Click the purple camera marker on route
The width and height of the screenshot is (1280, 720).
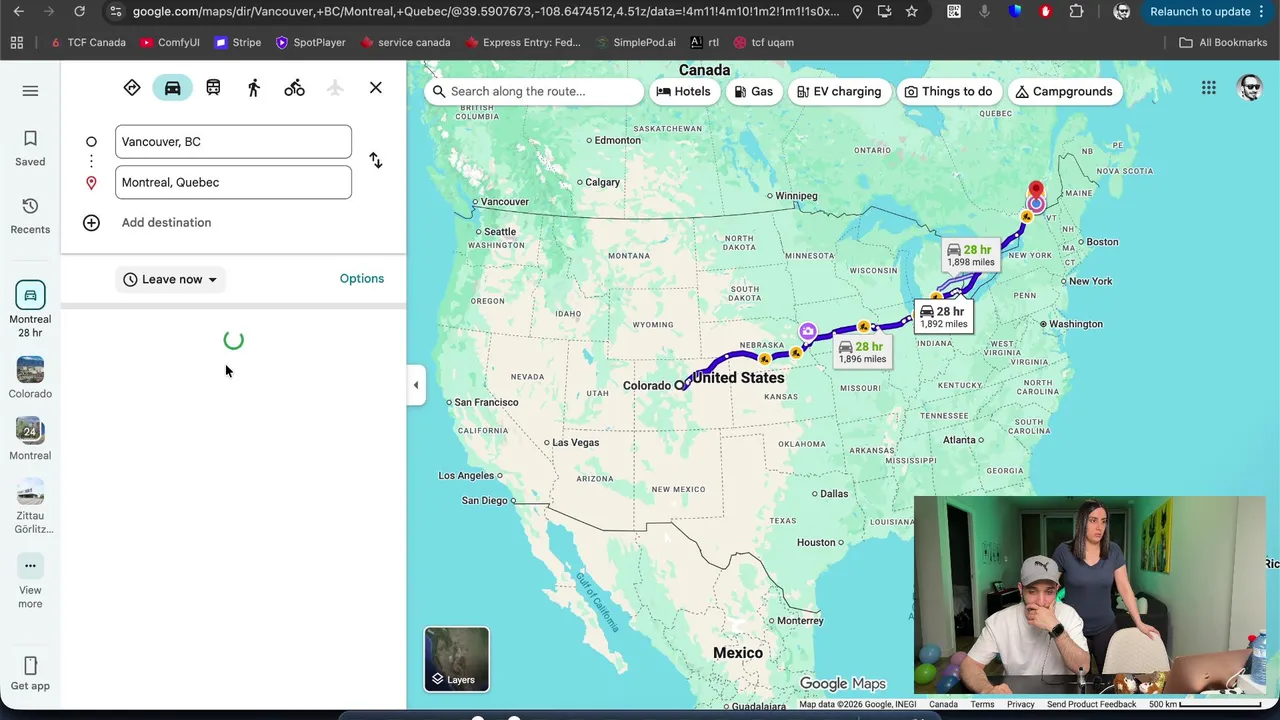point(808,331)
